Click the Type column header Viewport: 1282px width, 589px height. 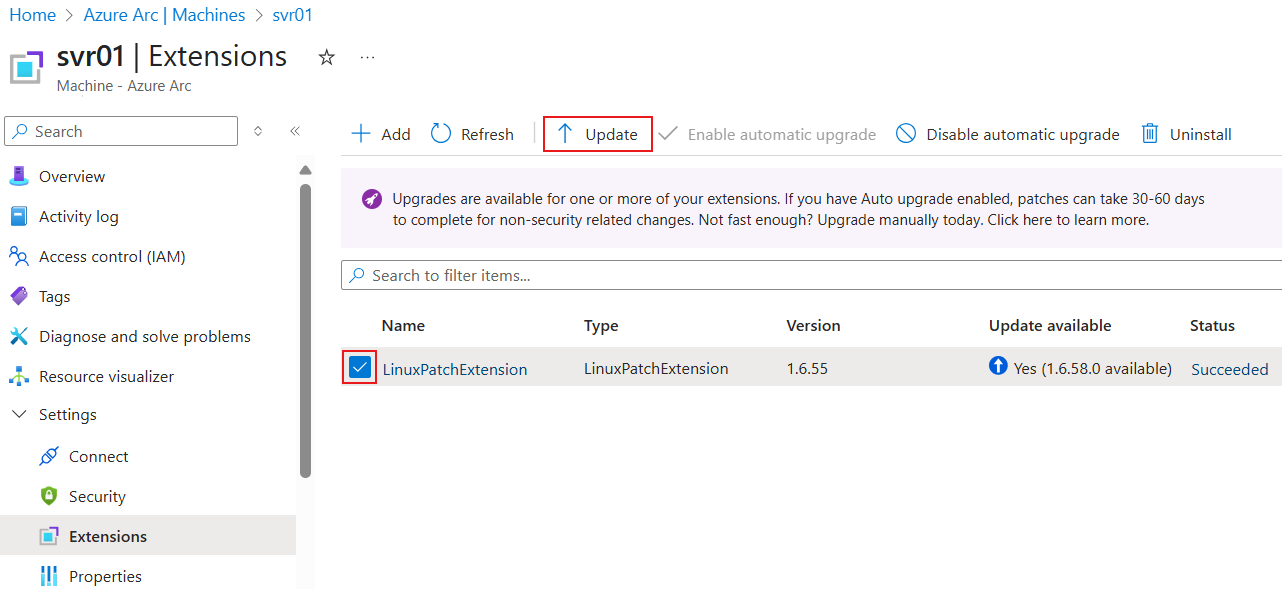(x=601, y=325)
